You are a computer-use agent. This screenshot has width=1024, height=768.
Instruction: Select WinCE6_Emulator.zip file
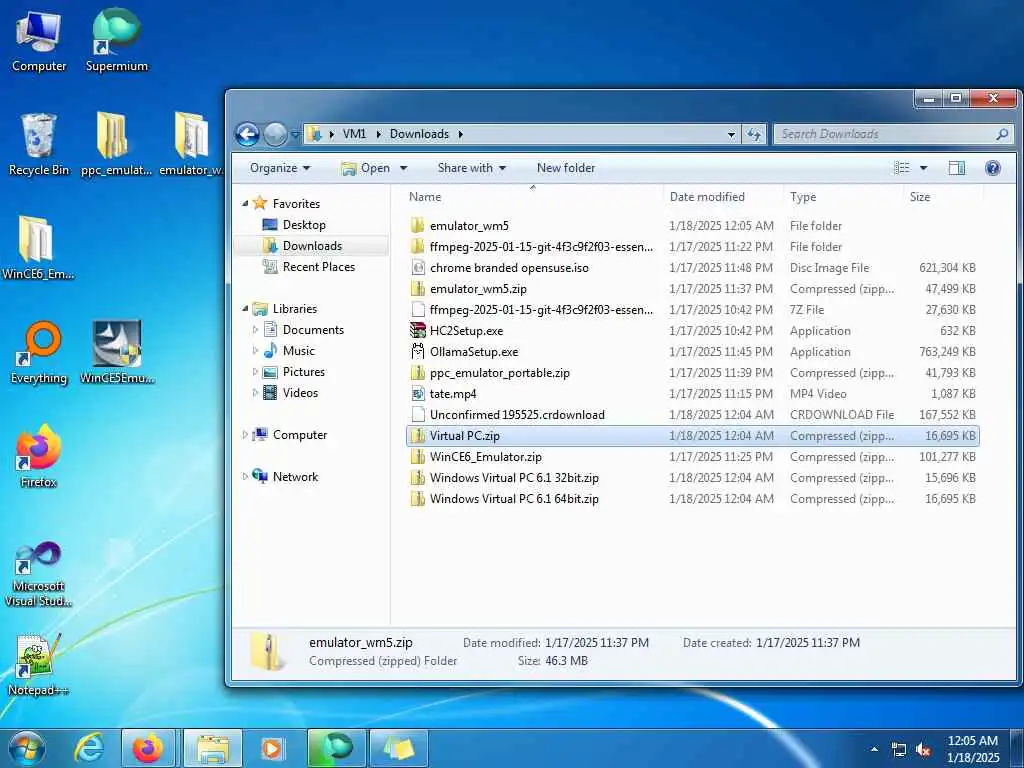[692, 457]
